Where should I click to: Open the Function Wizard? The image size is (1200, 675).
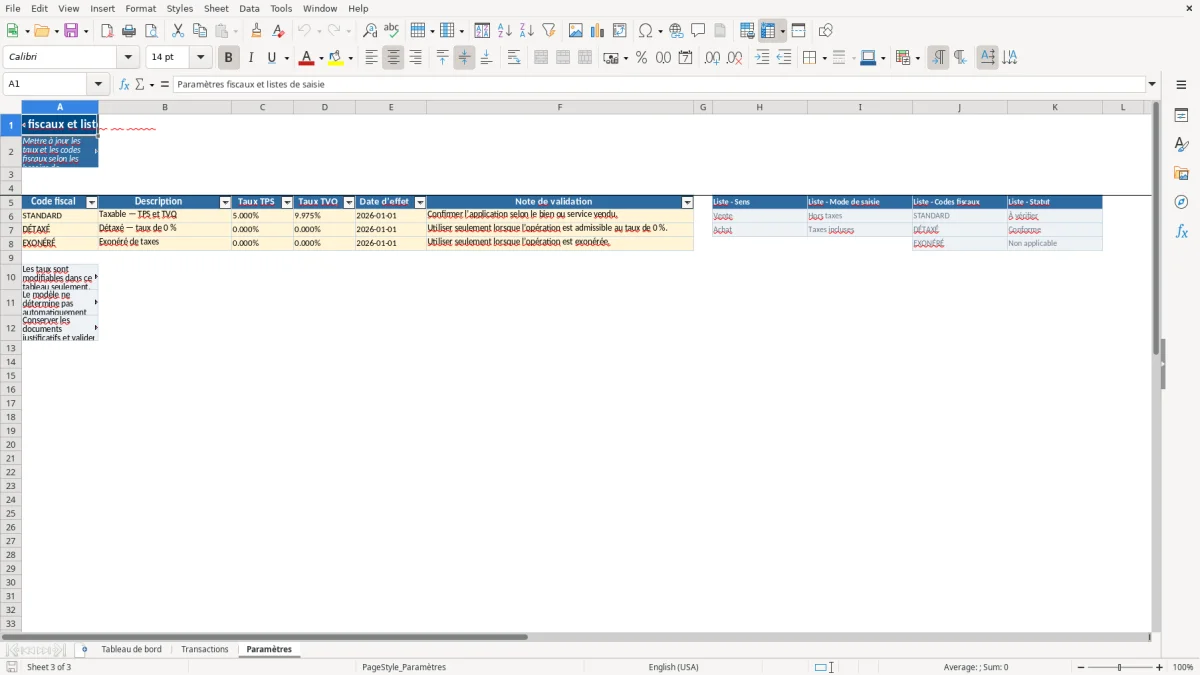point(124,84)
